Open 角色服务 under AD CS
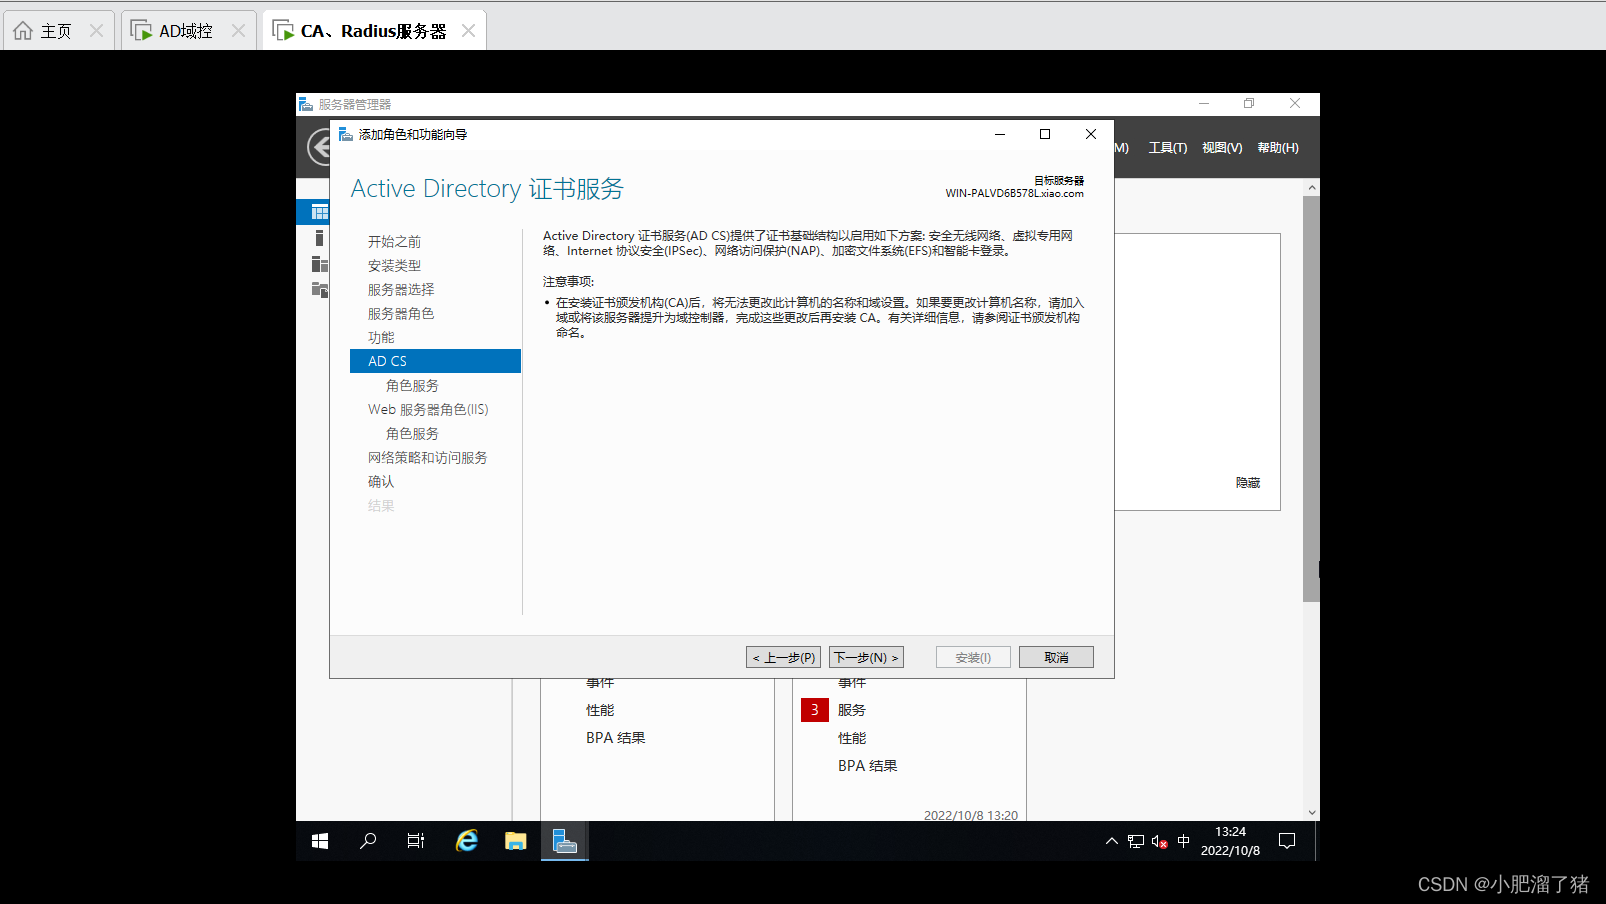1606x904 pixels. click(x=412, y=385)
